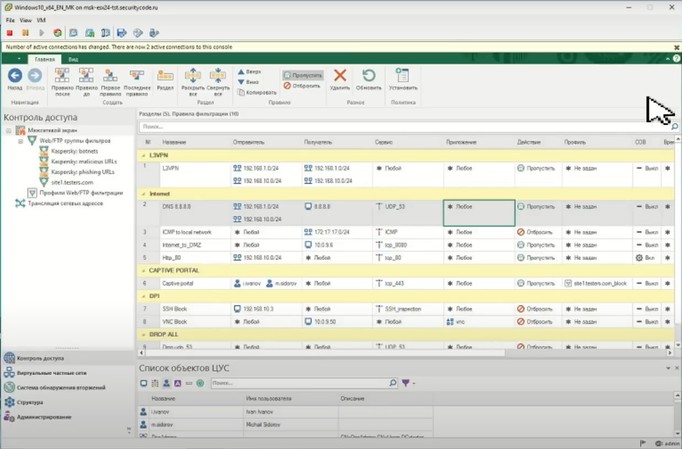
Task: Collapse the DROP ALL section
Action: pos(144,335)
